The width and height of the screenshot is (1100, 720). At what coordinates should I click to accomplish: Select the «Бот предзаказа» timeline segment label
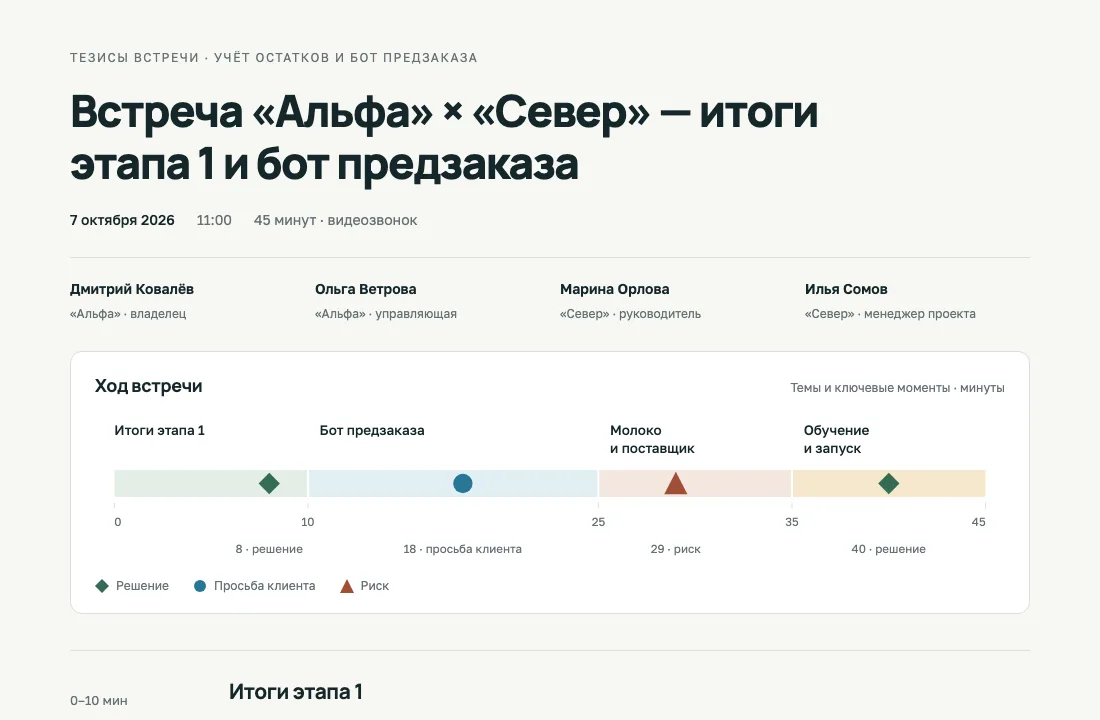pos(372,430)
